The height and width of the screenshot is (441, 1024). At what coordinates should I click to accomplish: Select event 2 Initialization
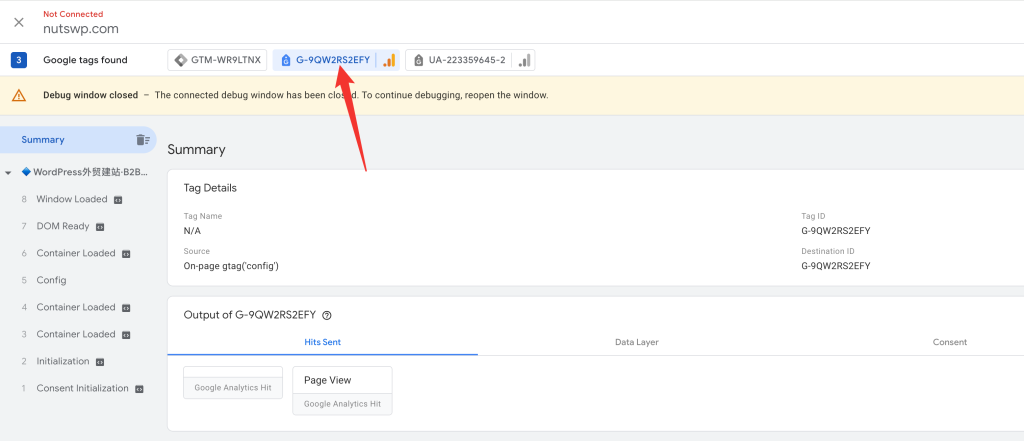63,361
